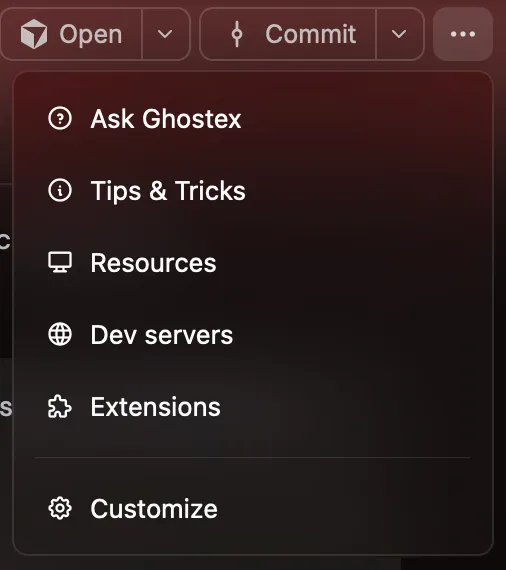Click the monitor icon beside Resources
Screen dimensions: 506x570
[60, 262]
